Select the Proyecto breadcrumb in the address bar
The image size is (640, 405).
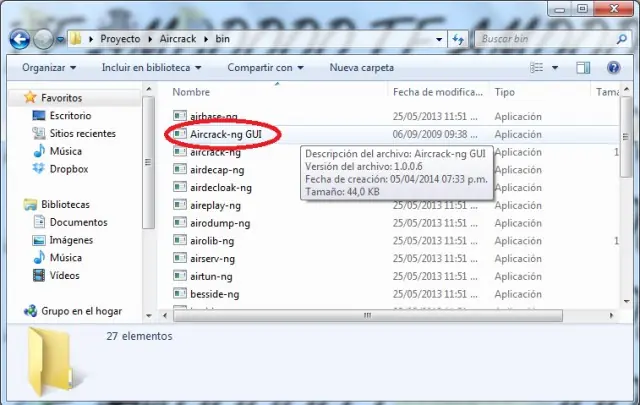(x=120, y=39)
